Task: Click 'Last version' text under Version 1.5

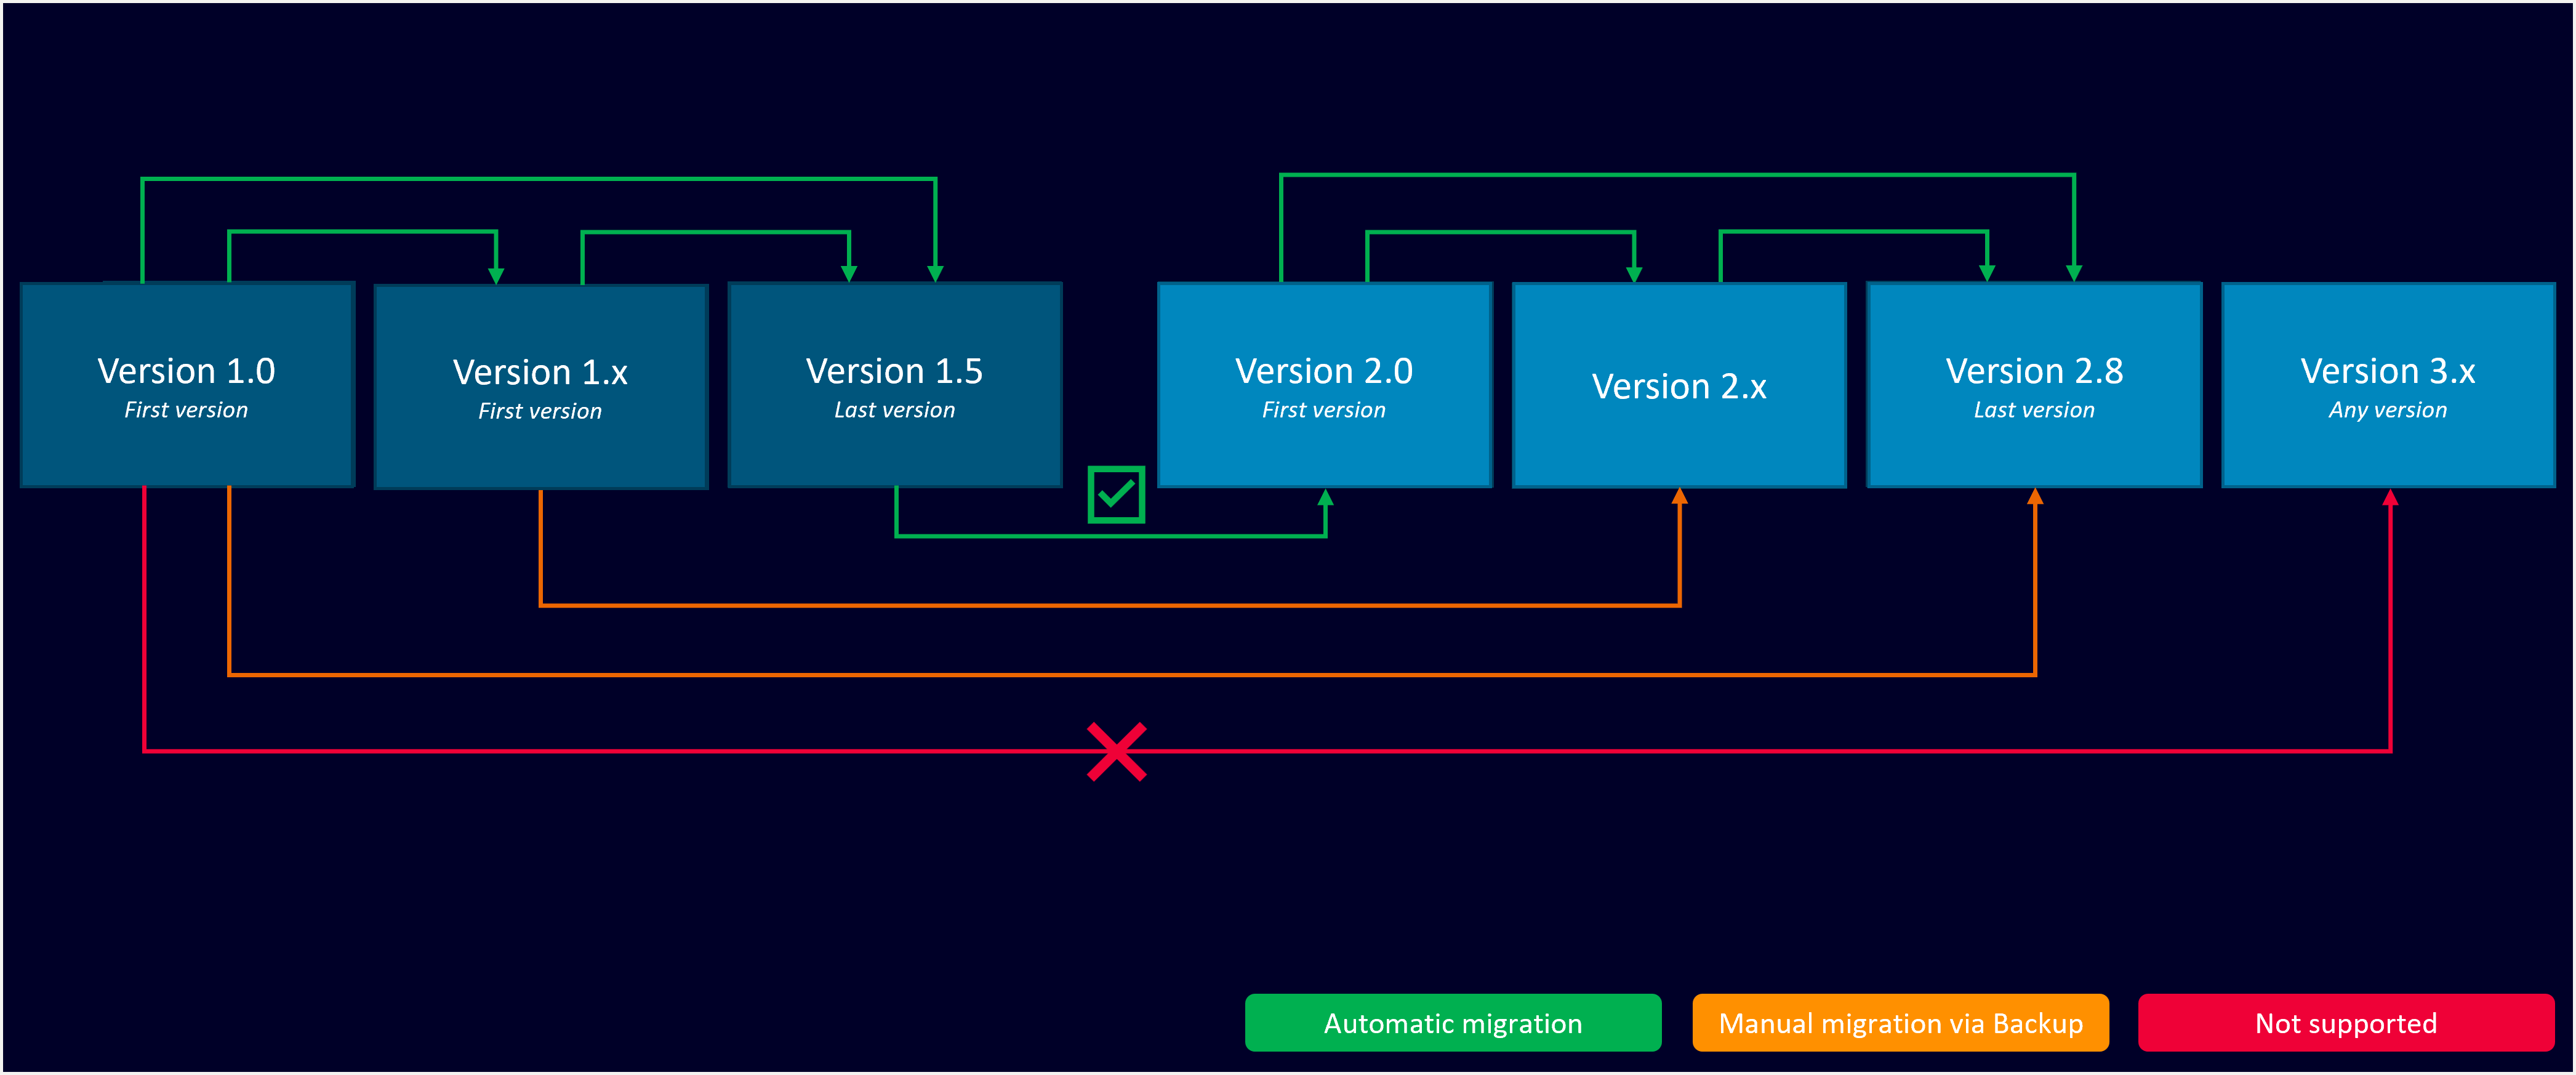Action: [895, 410]
